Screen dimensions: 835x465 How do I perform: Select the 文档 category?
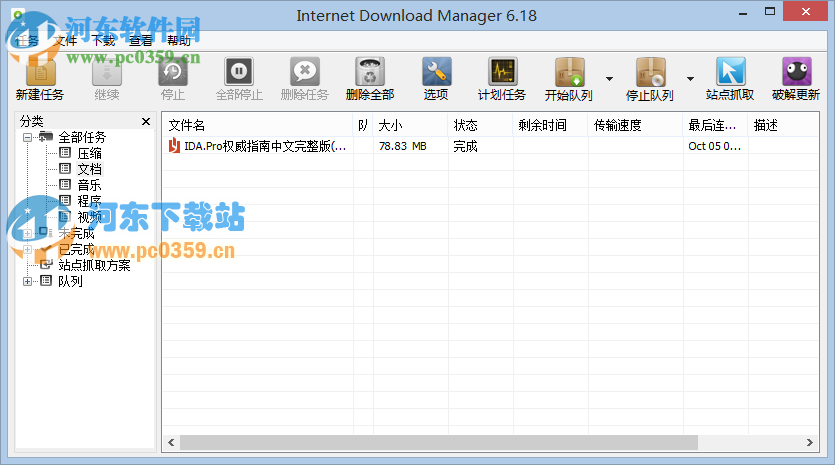coord(89,169)
